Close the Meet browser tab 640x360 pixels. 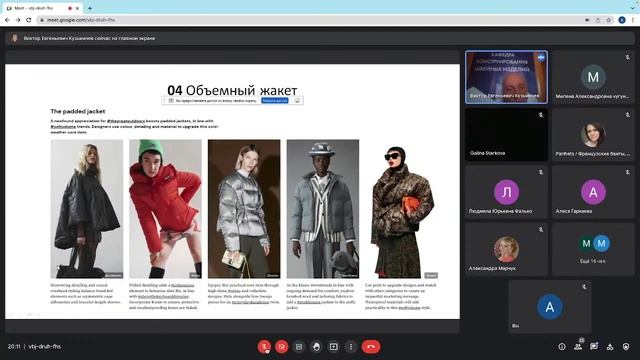tap(77, 8)
